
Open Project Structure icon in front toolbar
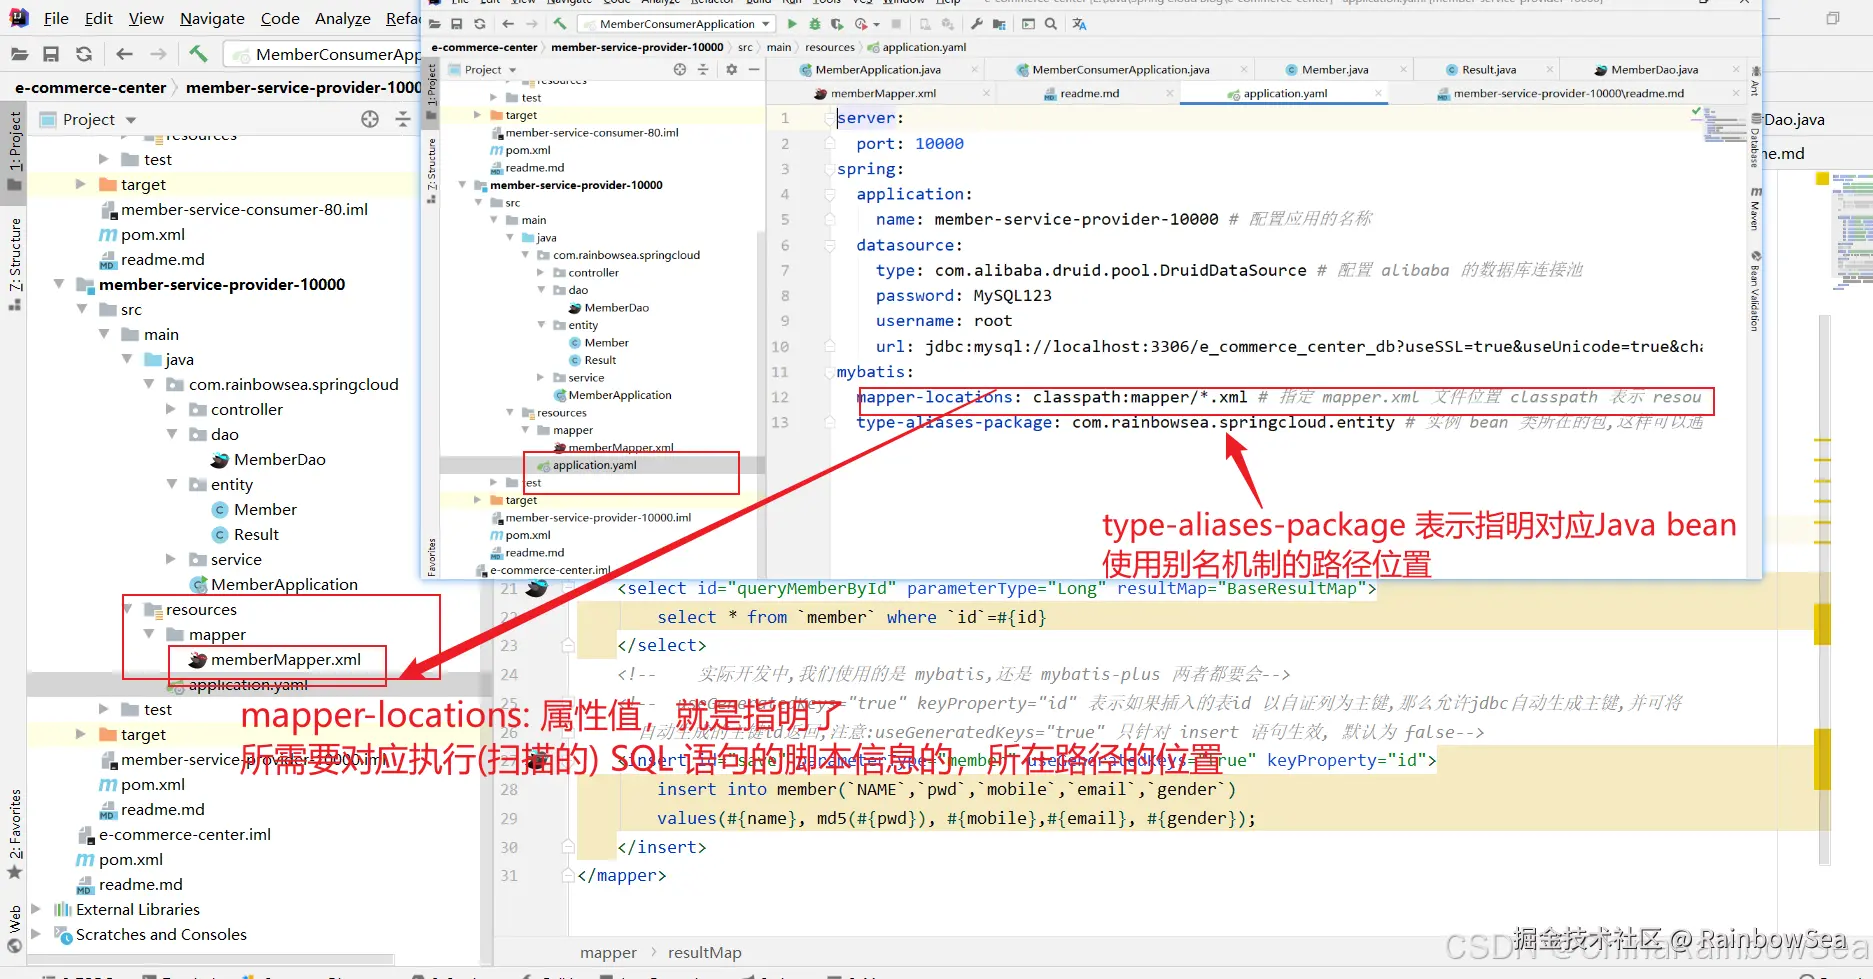[999, 24]
